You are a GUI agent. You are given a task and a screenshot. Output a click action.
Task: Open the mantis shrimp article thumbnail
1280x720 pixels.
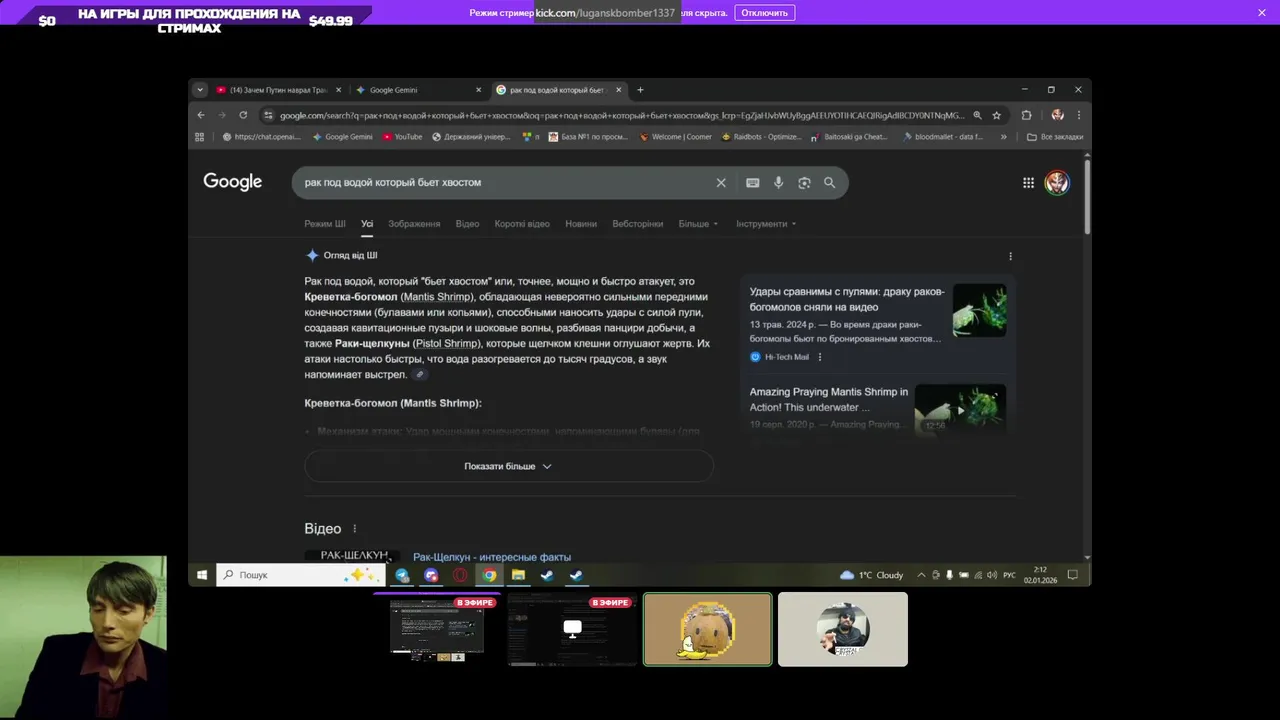click(x=979, y=310)
